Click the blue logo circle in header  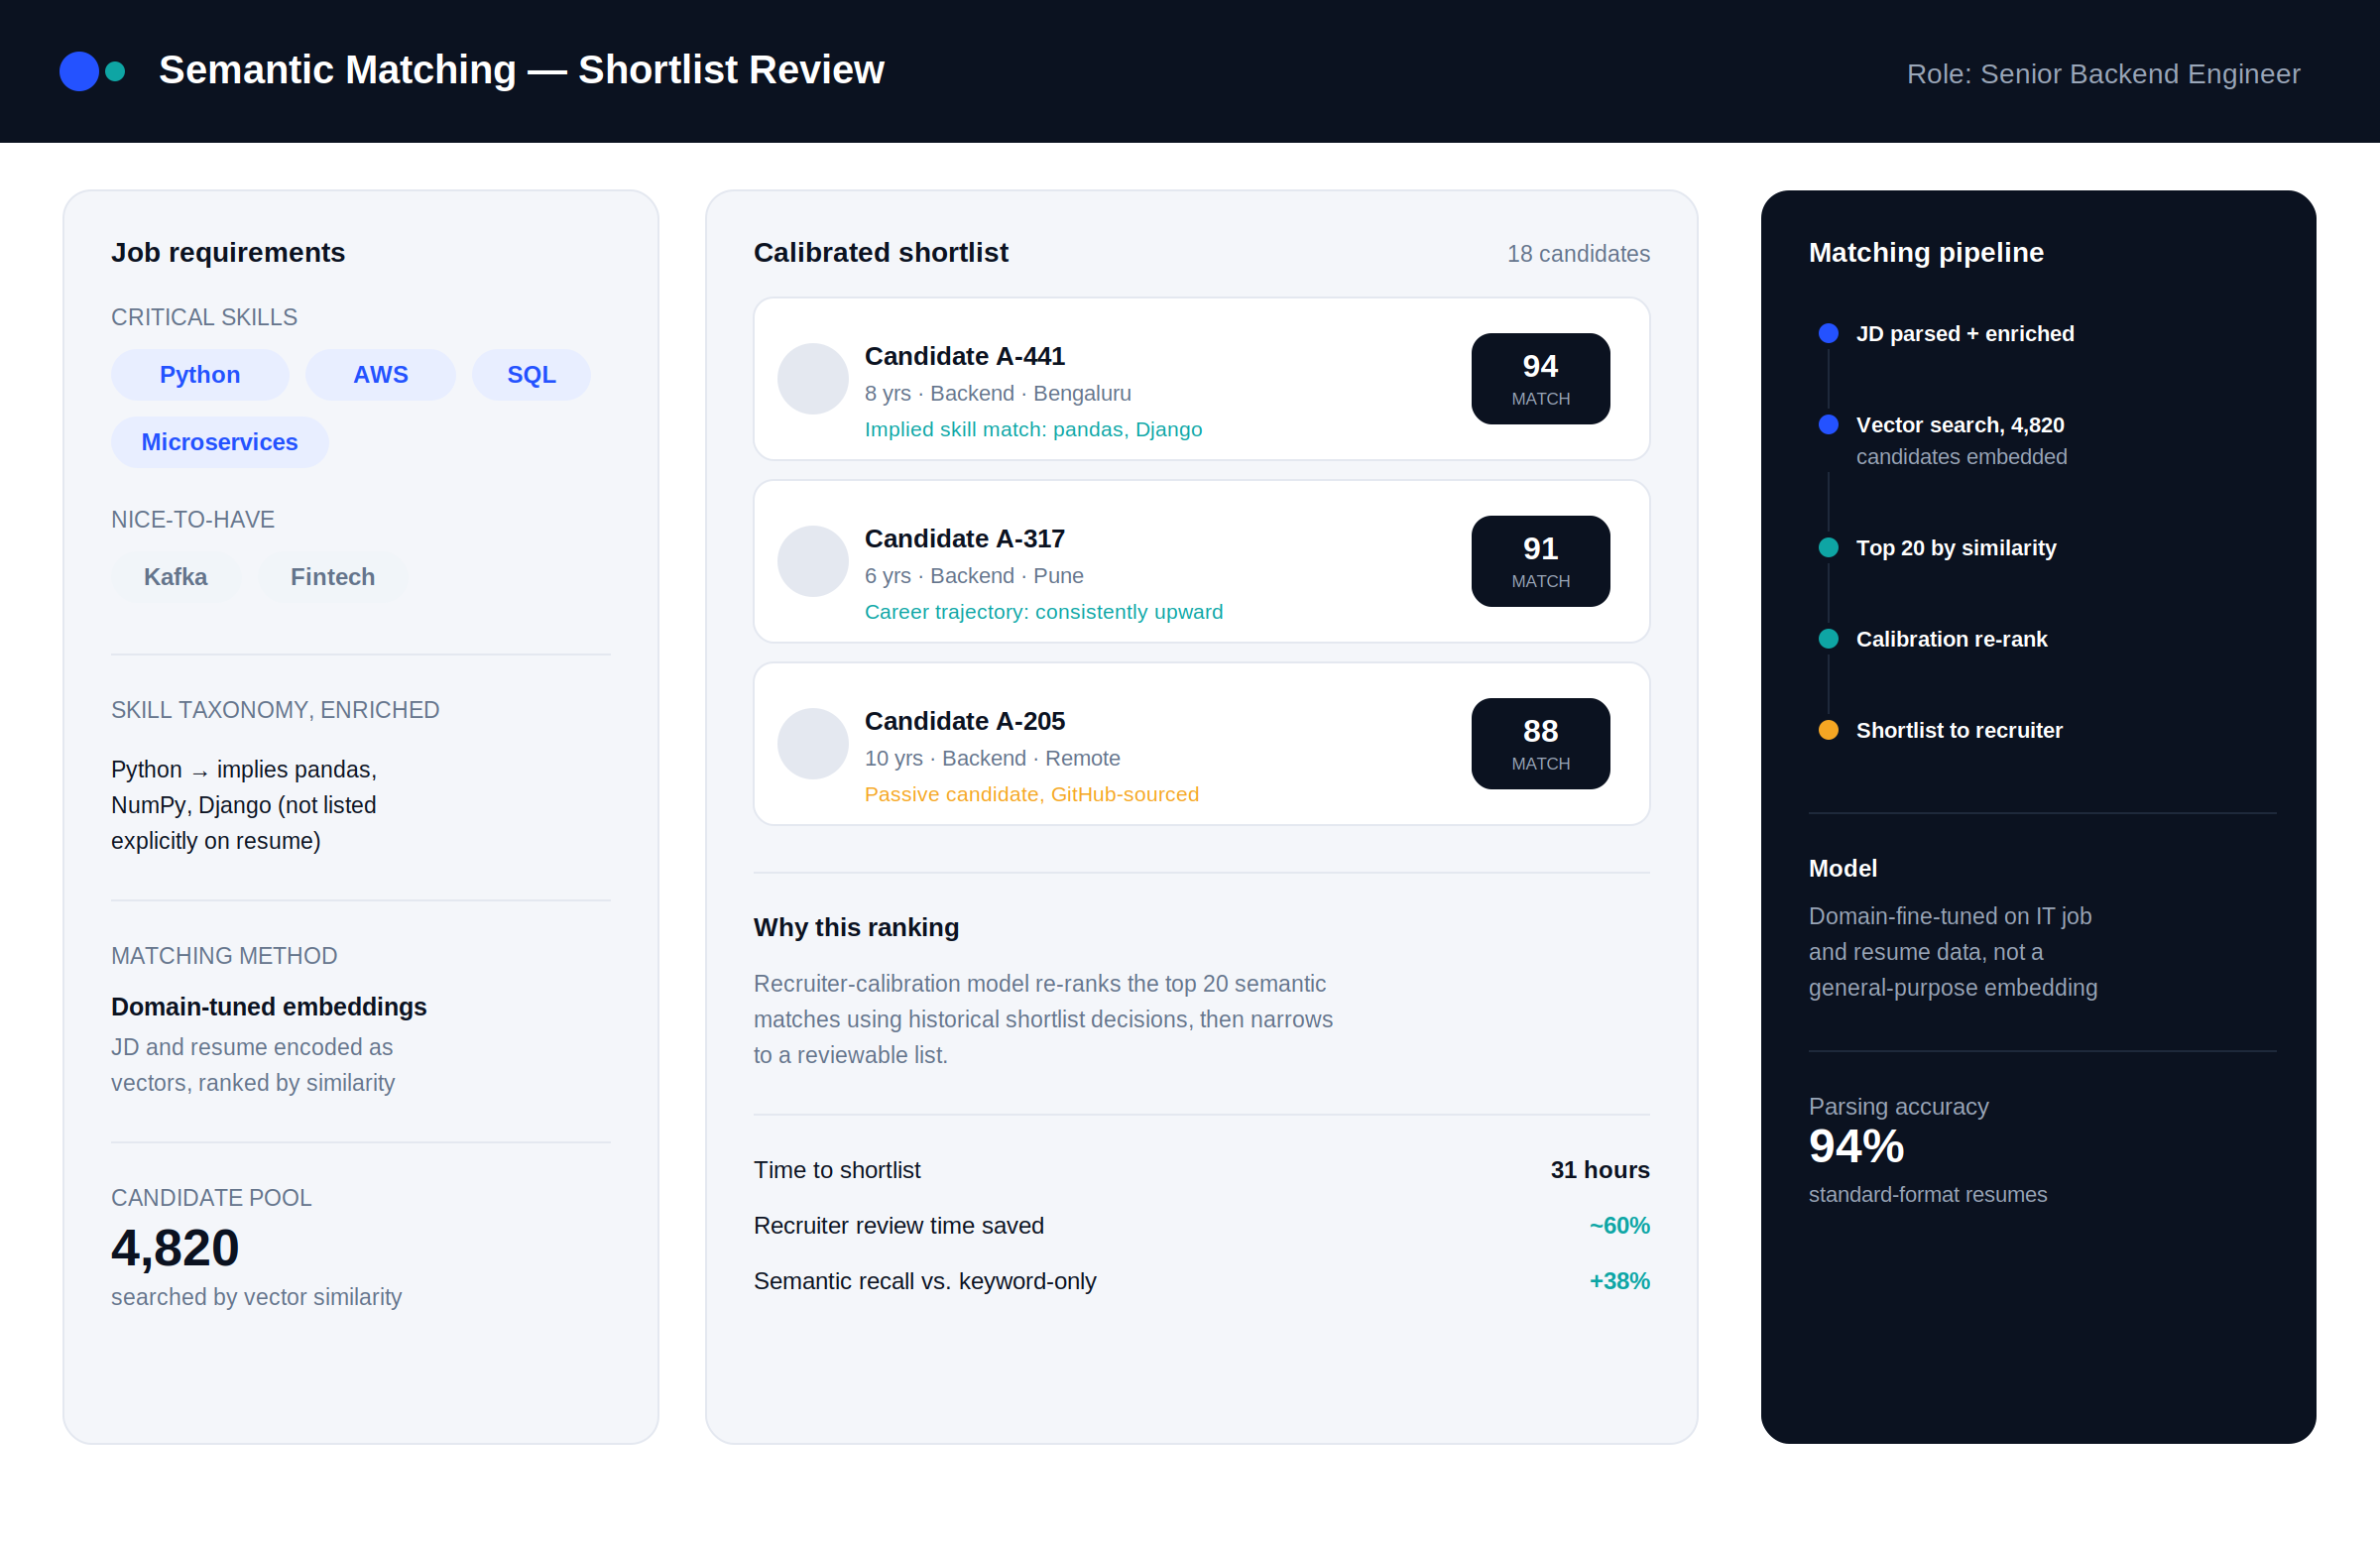point(79,71)
